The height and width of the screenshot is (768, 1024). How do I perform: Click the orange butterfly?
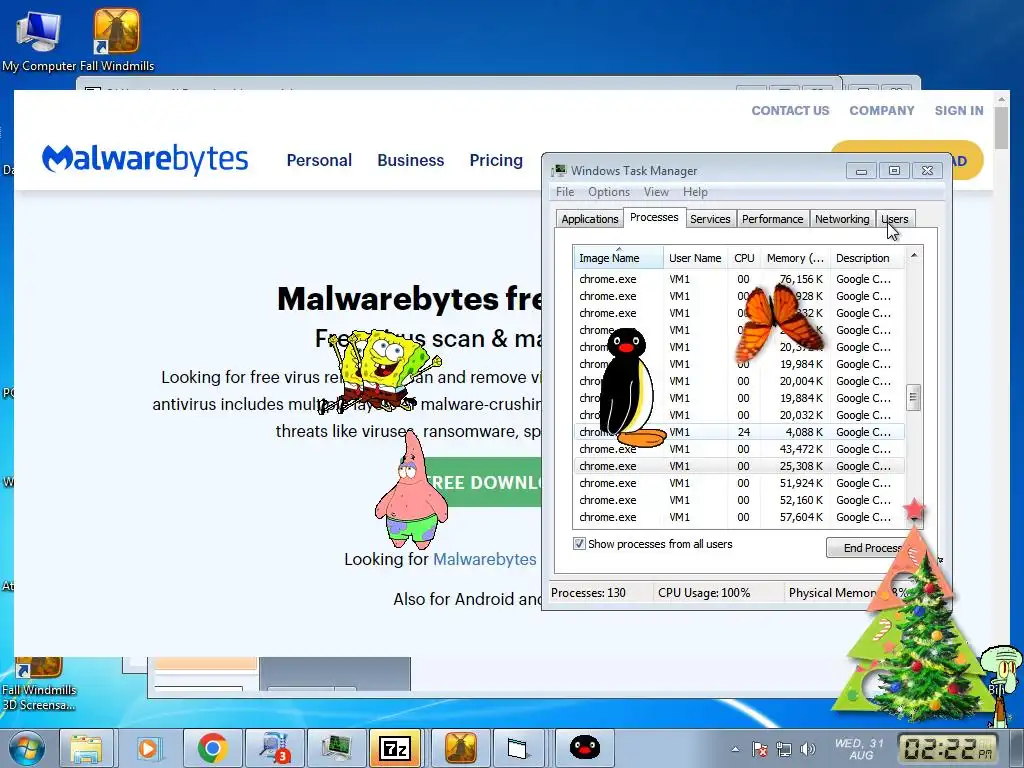tap(777, 321)
